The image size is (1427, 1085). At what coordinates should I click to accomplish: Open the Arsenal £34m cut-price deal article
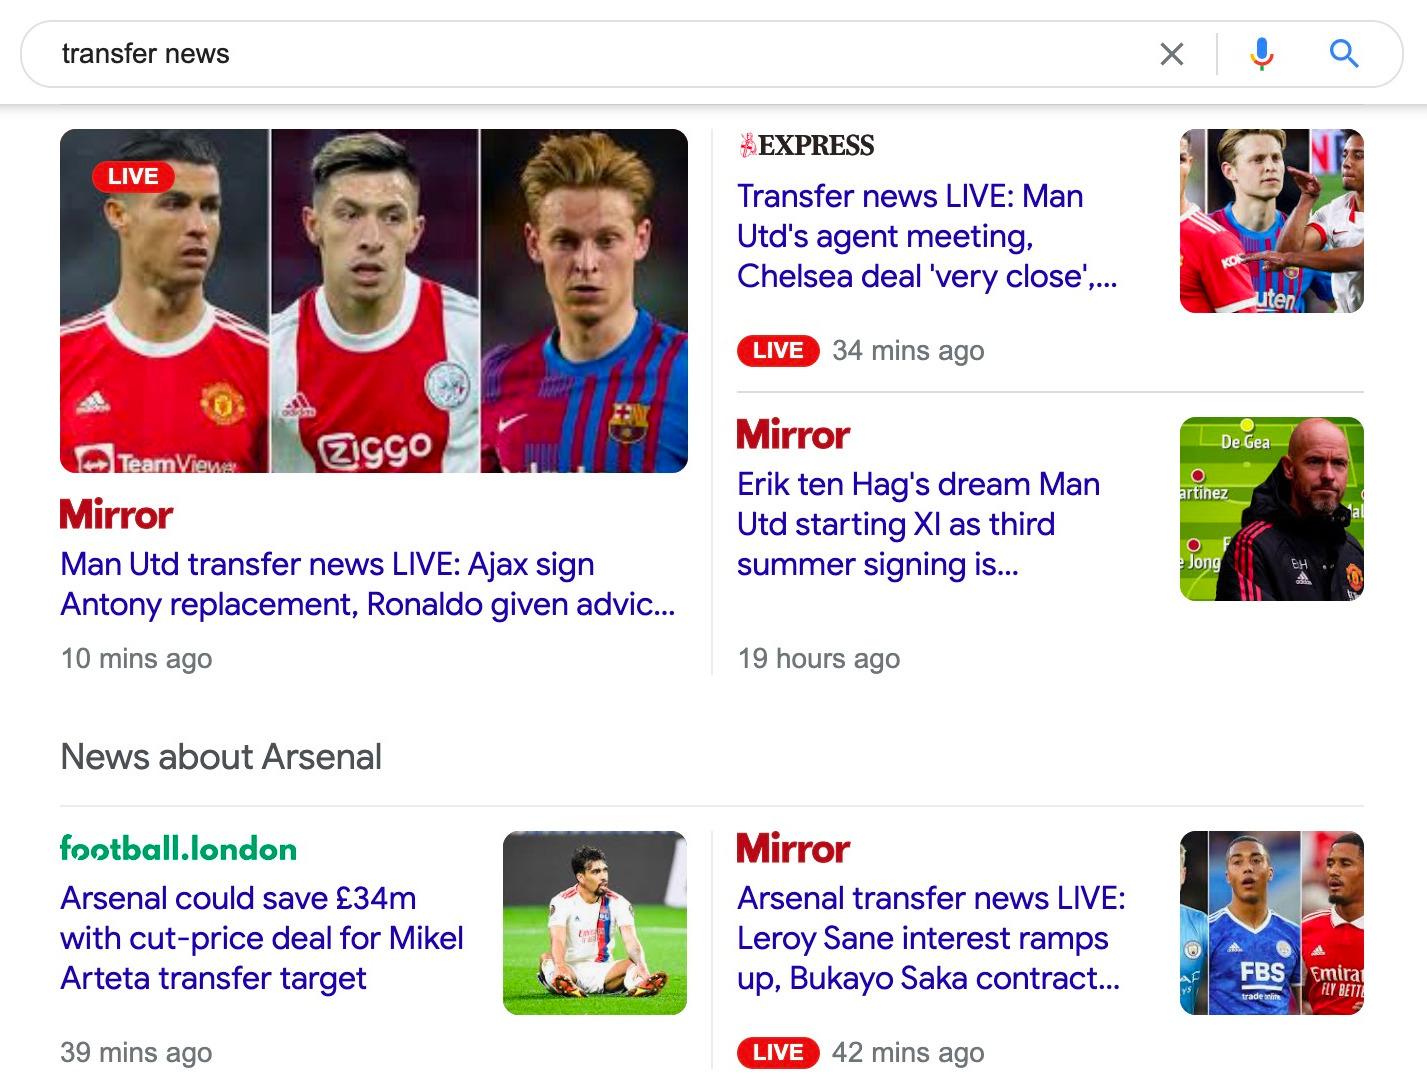coord(262,938)
